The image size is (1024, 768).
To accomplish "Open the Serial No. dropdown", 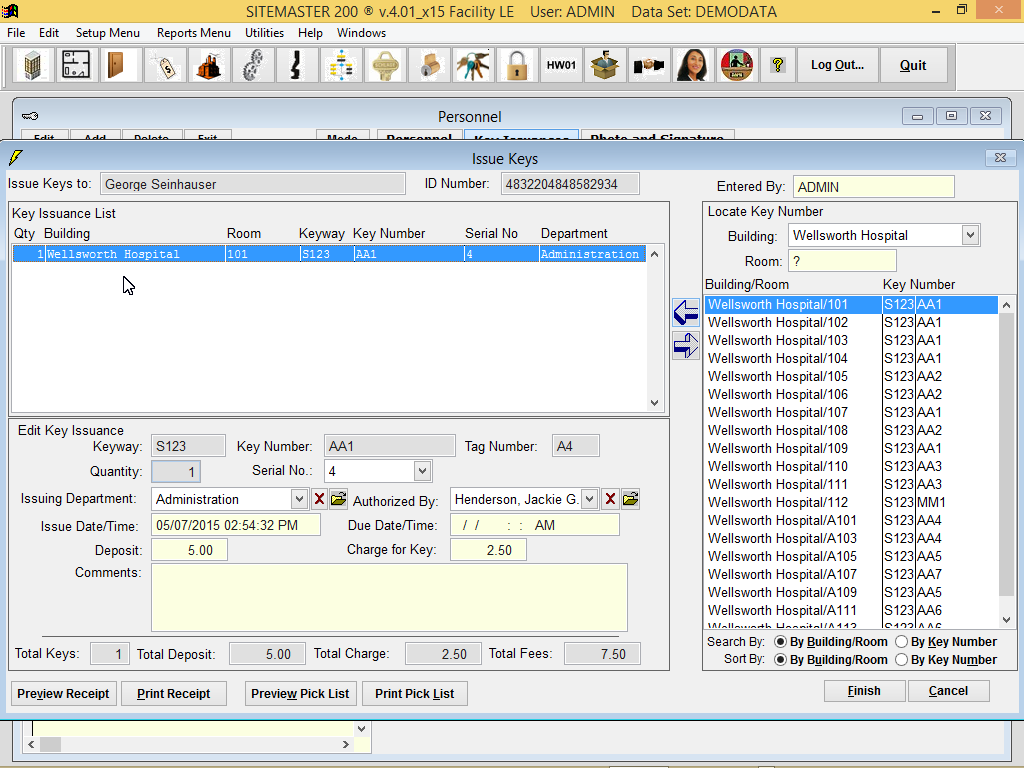I will pos(423,471).
